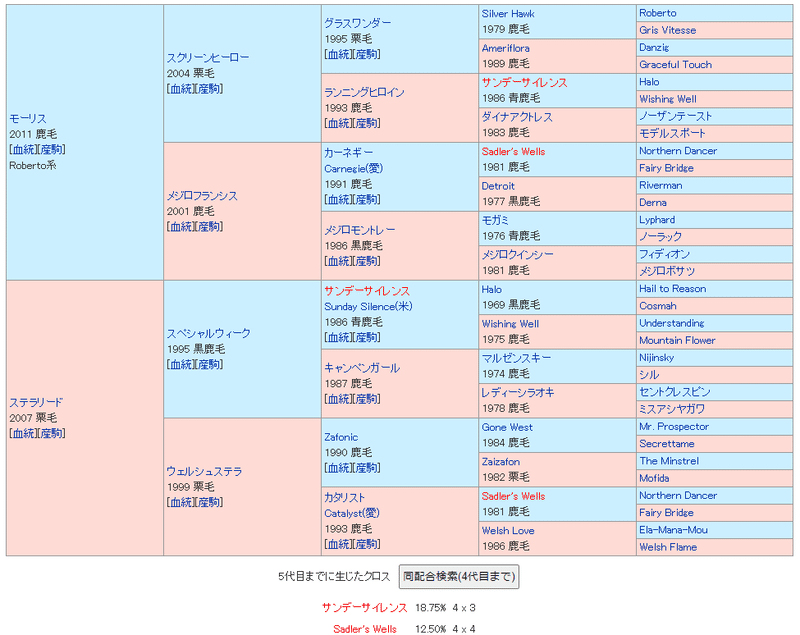This screenshot has width=800, height=635.
Task: Open Ela-Mana-Mou ancestor link
Action: click(673, 530)
